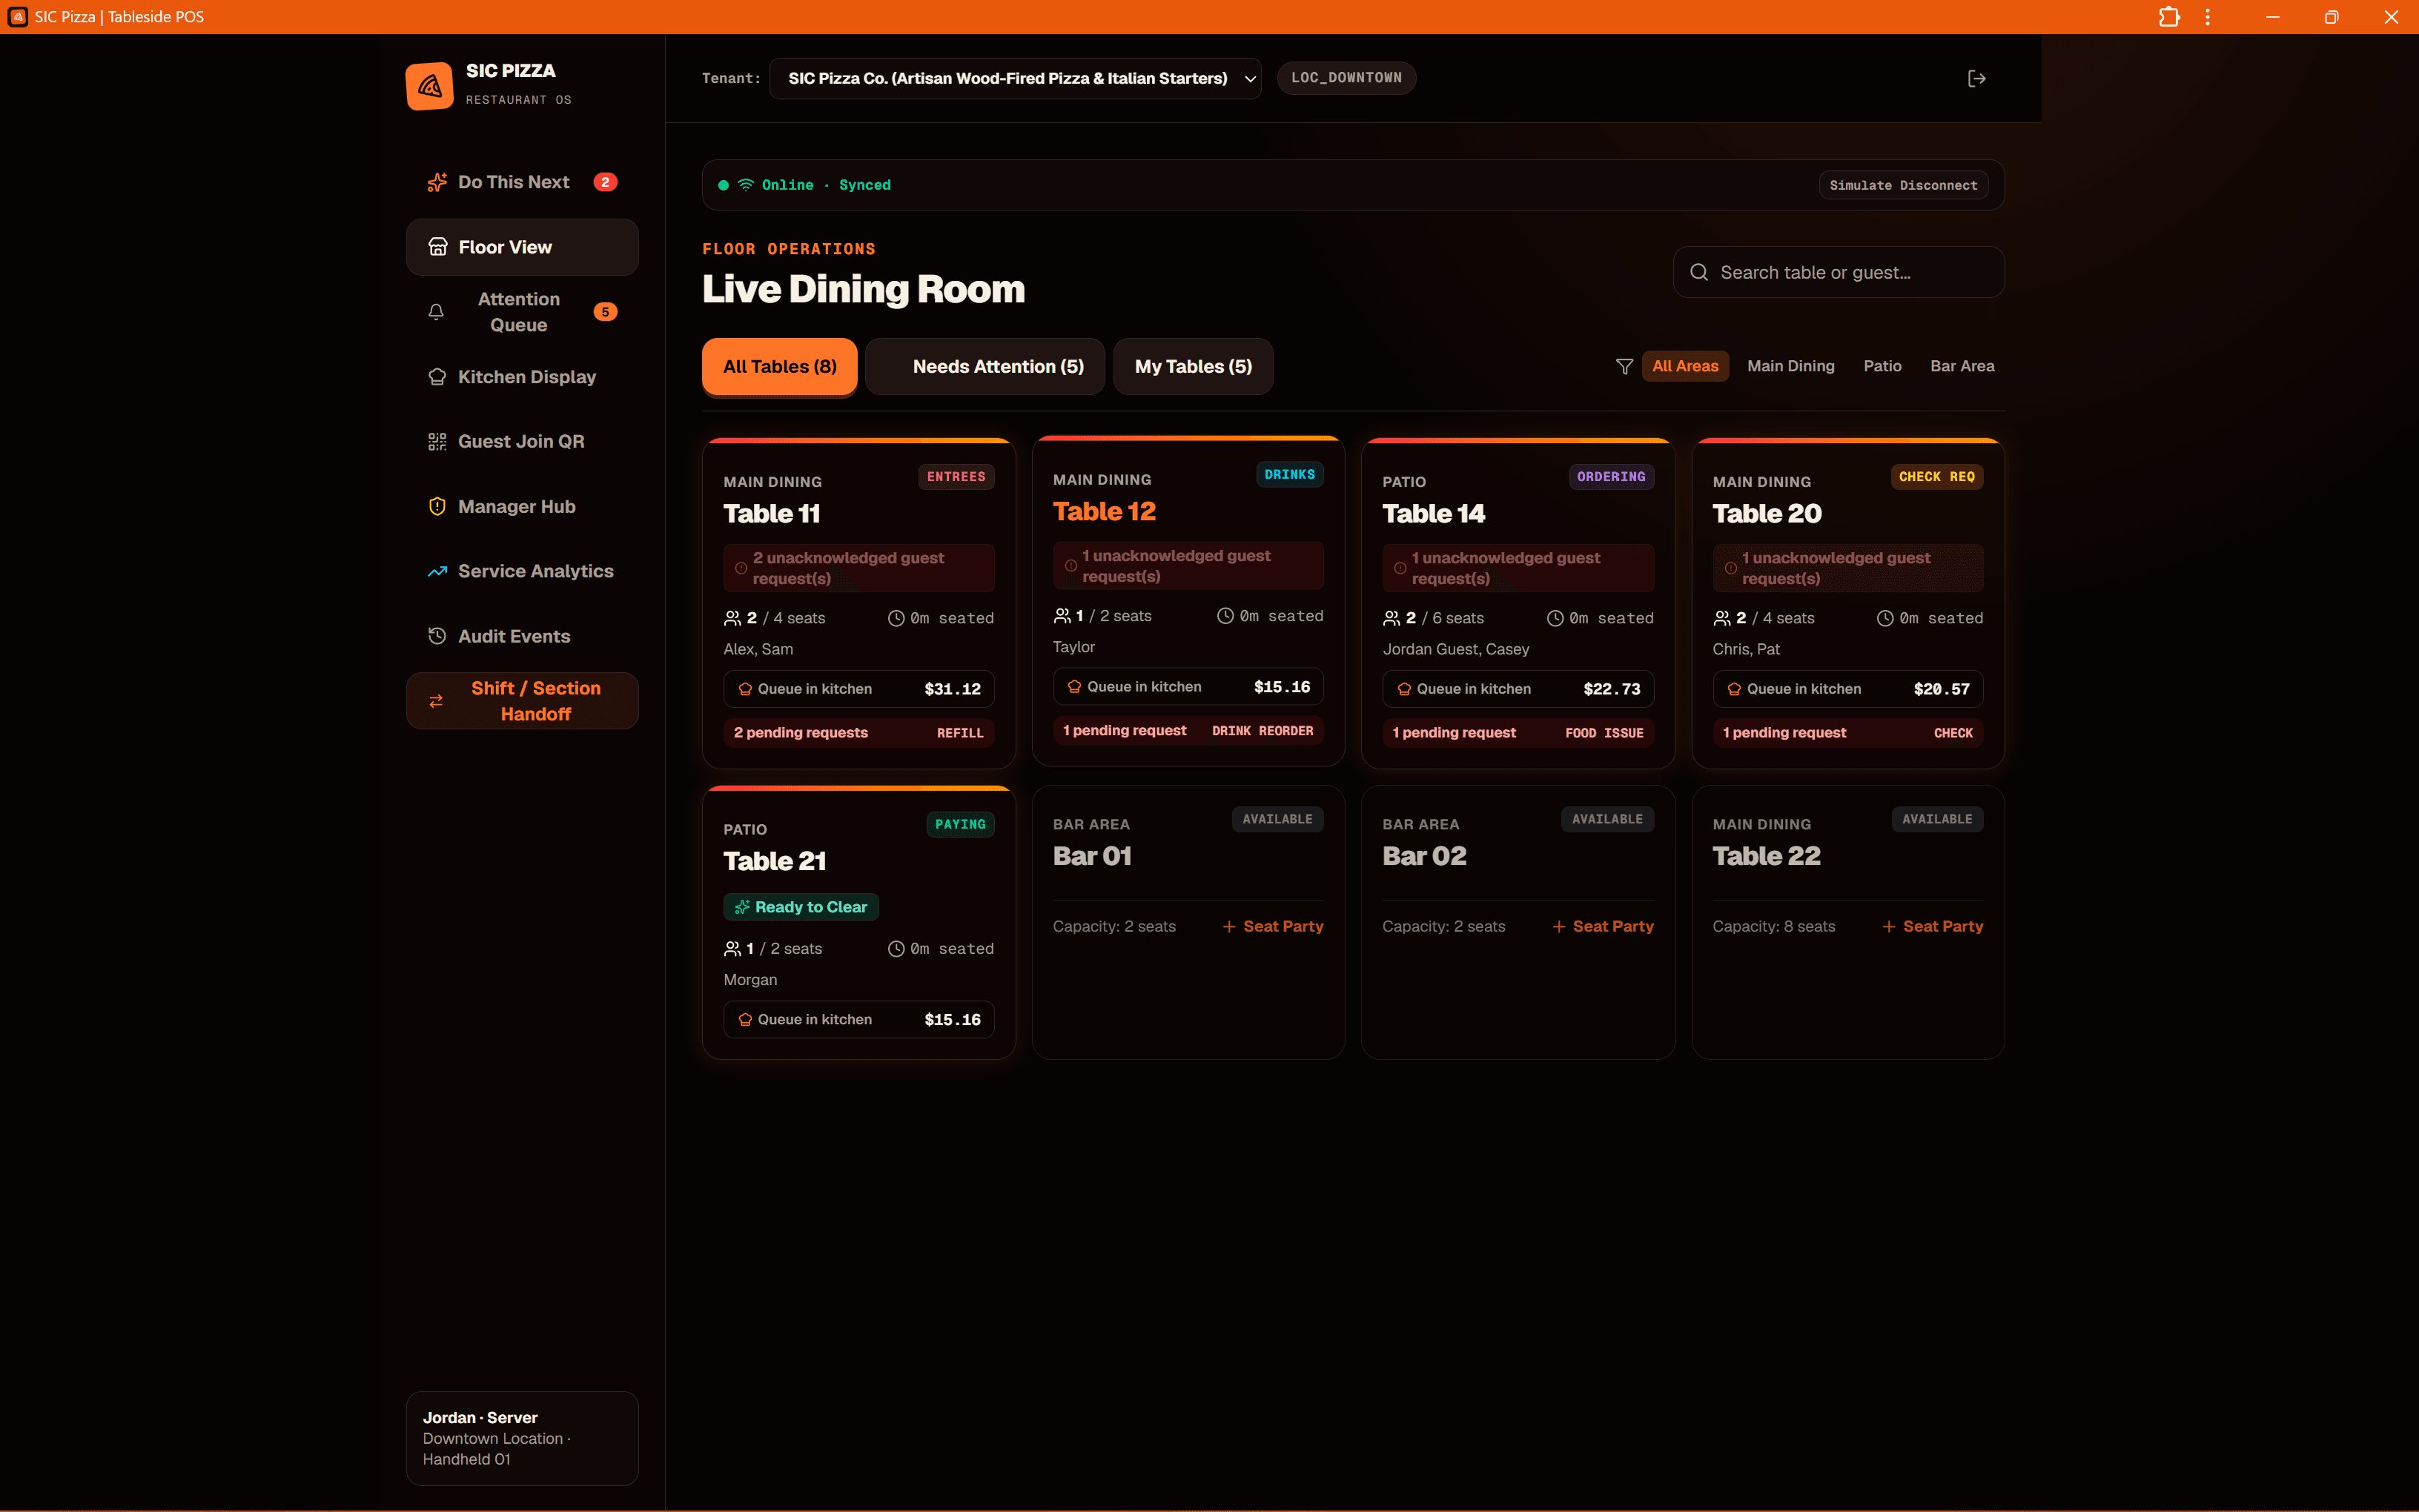Open the Table 12 card title

coord(1104,512)
